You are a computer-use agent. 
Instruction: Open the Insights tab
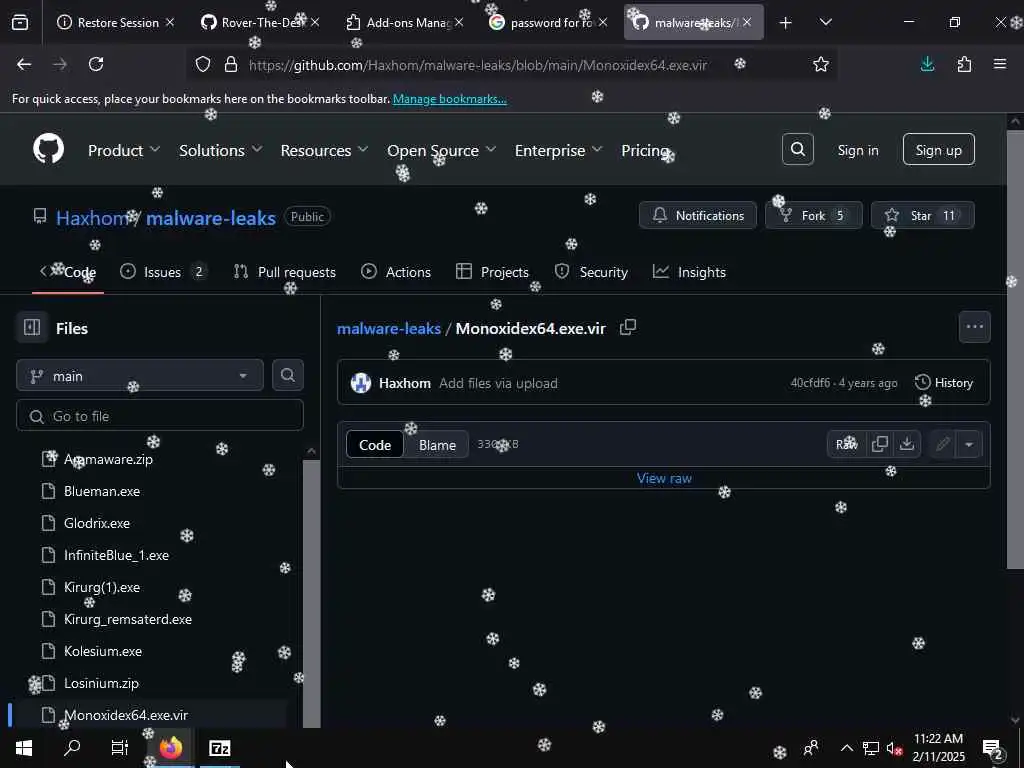(689, 272)
